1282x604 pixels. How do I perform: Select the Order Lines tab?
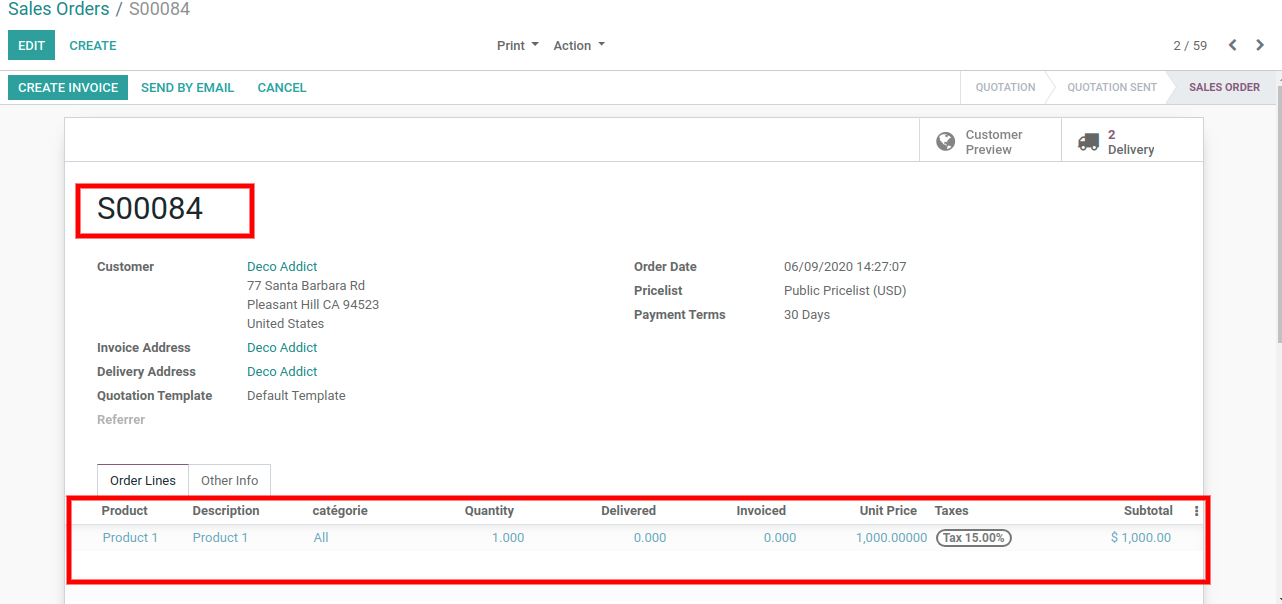point(142,480)
